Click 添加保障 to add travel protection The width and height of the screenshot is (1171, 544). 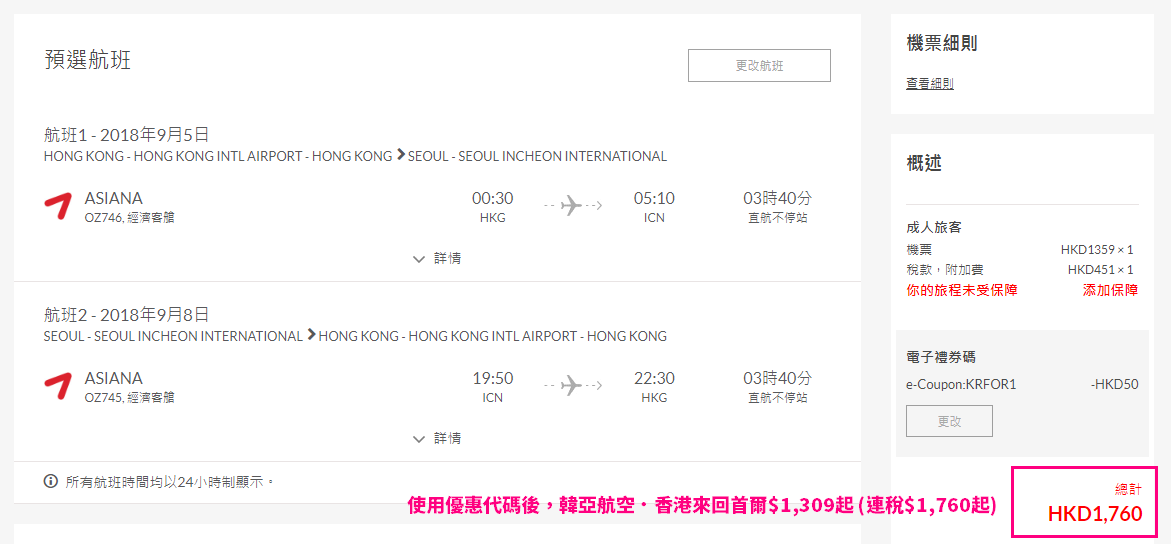click(x=1111, y=290)
